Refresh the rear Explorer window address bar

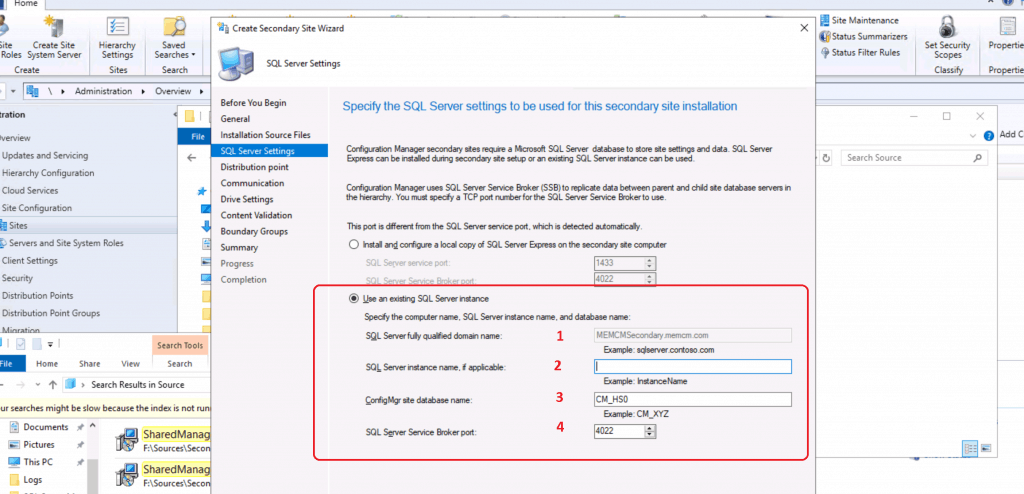click(826, 157)
